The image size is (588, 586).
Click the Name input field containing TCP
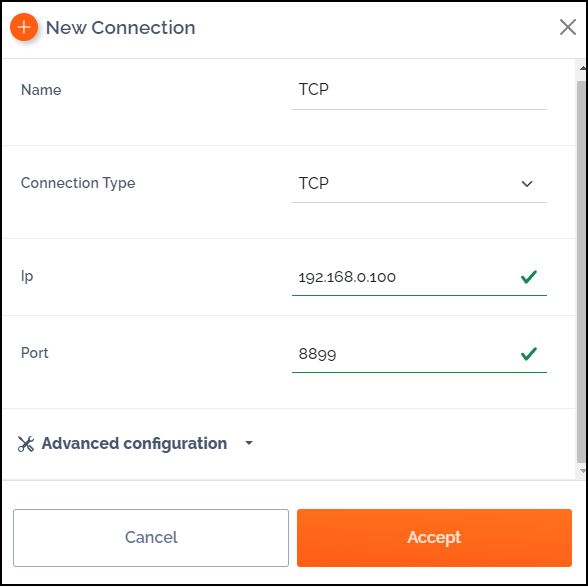tap(419, 90)
